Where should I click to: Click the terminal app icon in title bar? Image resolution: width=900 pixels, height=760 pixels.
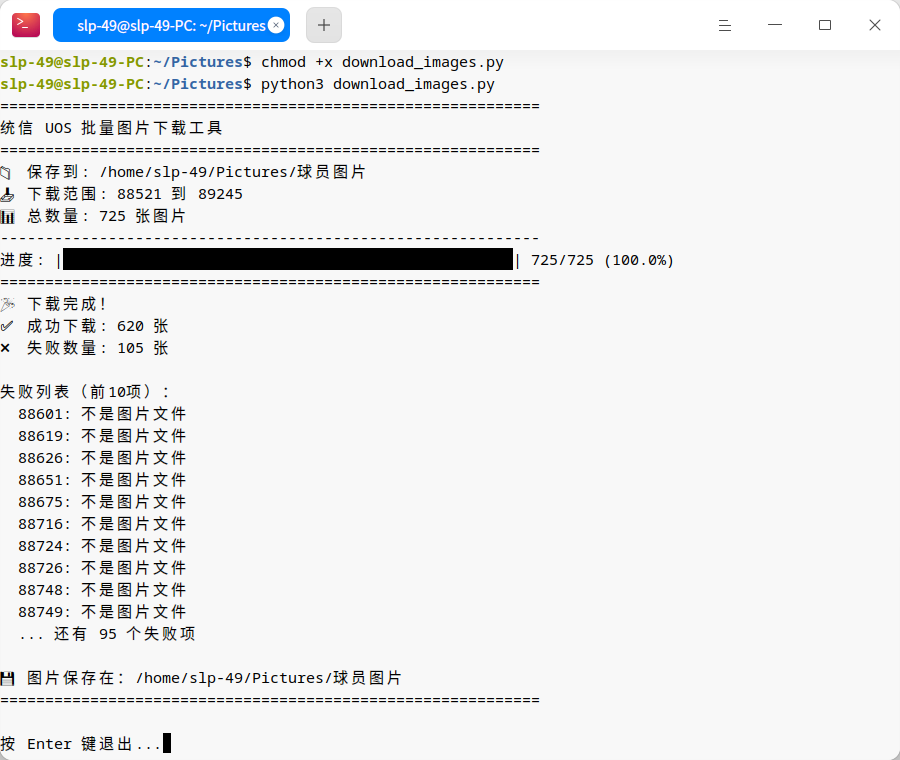point(26,25)
